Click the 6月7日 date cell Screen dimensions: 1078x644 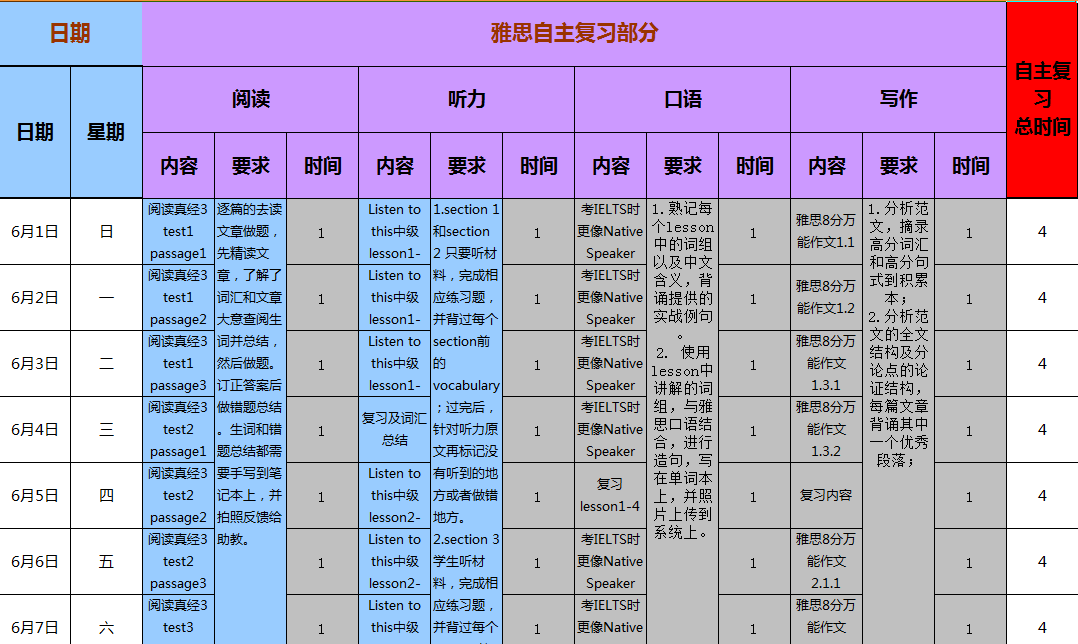[x=35, y=620]
